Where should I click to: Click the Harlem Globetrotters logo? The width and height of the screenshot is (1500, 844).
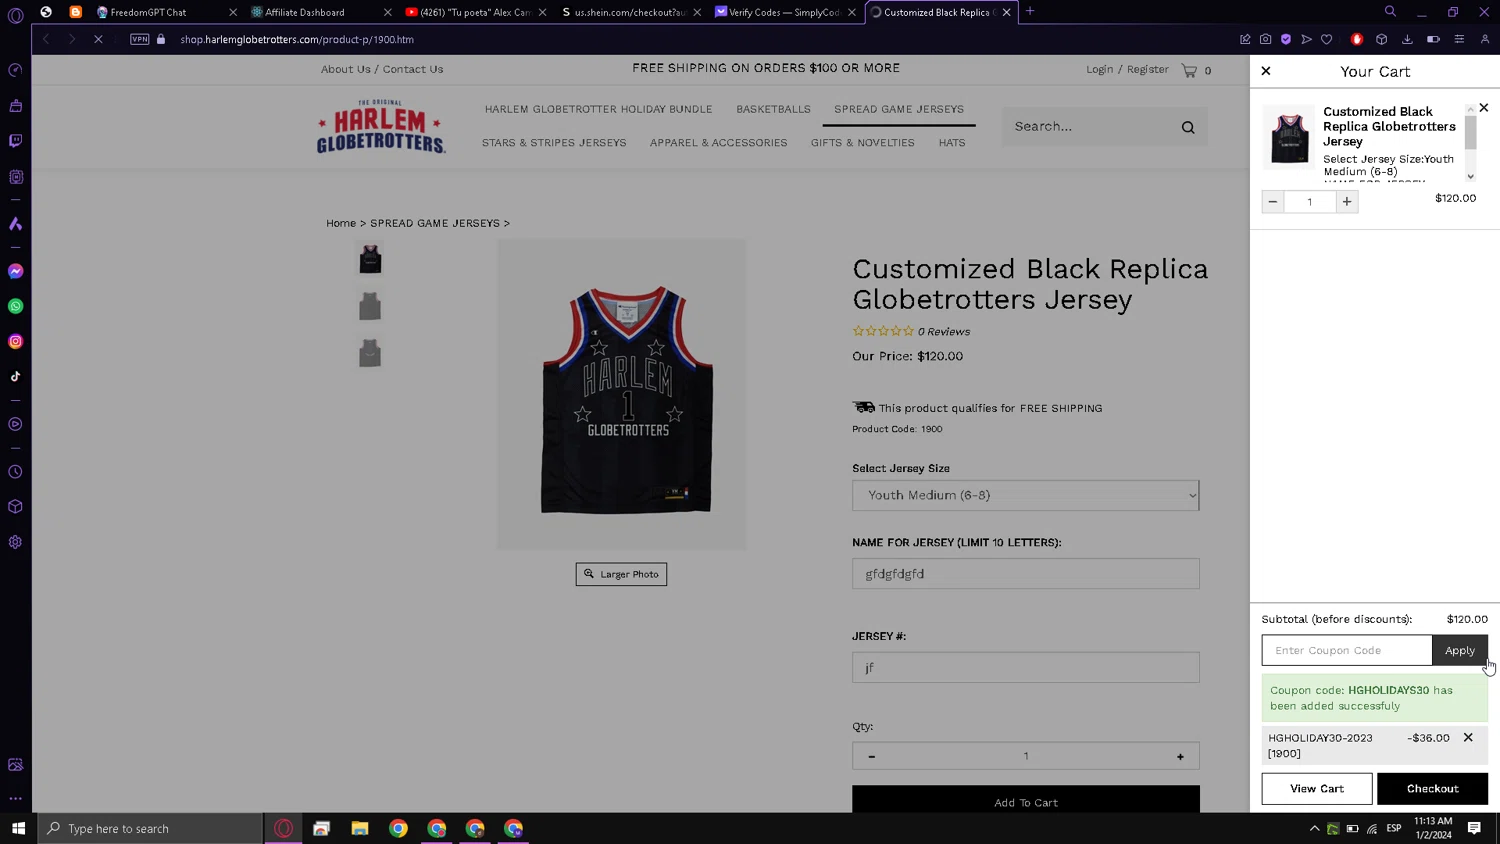(x=381, y=126)
